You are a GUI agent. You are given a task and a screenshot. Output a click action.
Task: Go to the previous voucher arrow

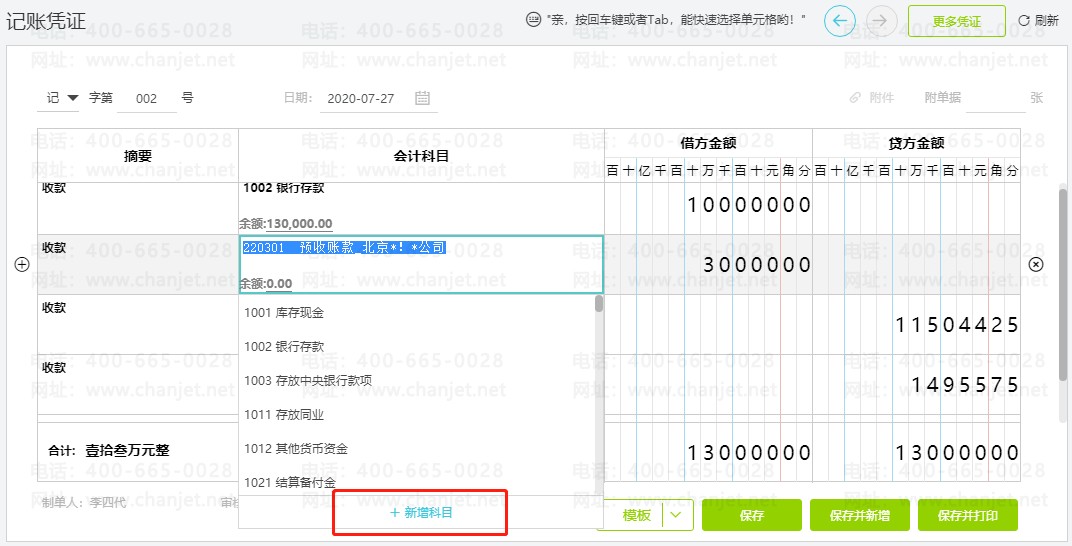pos(840,21)
